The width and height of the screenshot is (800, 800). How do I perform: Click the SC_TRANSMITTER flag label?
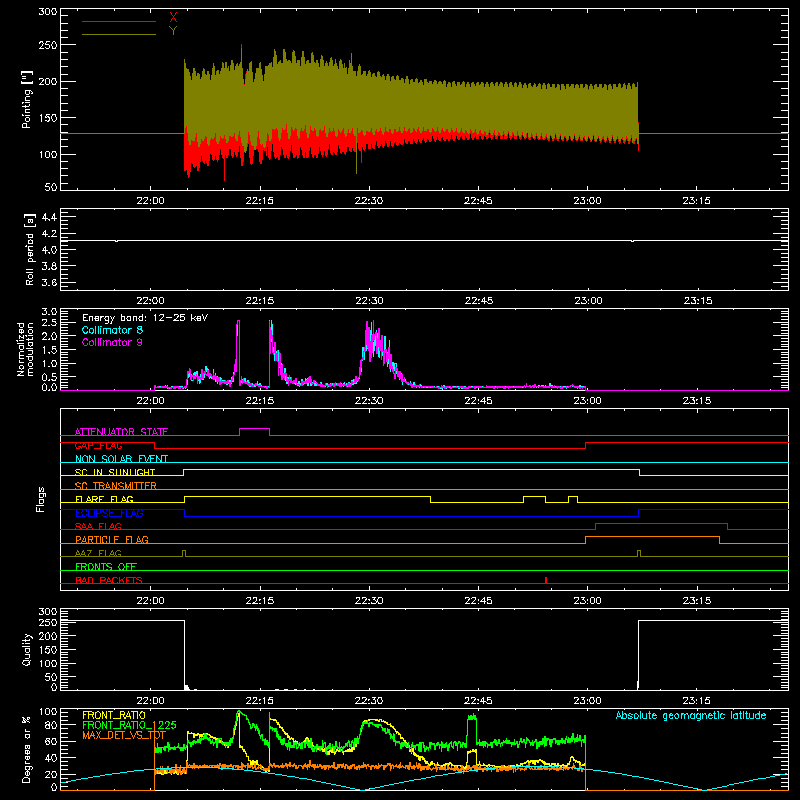[x=116, y=486]
